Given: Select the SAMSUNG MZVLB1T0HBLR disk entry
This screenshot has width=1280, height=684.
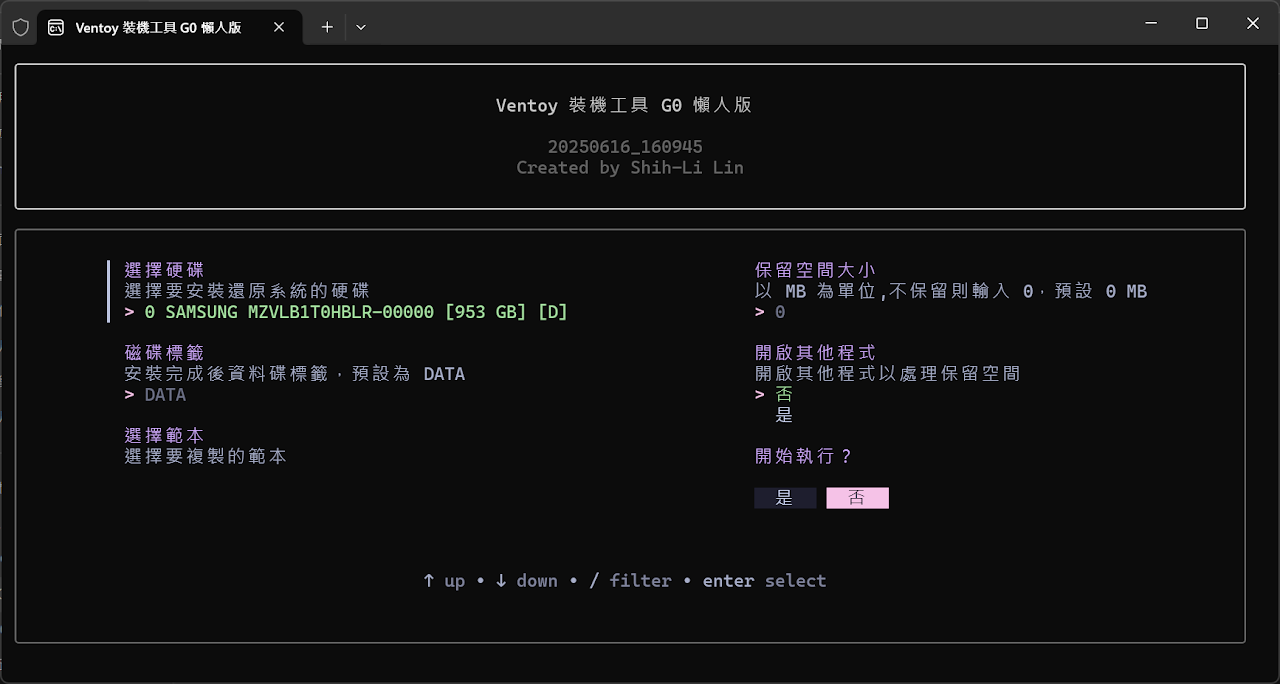Looking at the screenshot, I should tap(355, 312).
